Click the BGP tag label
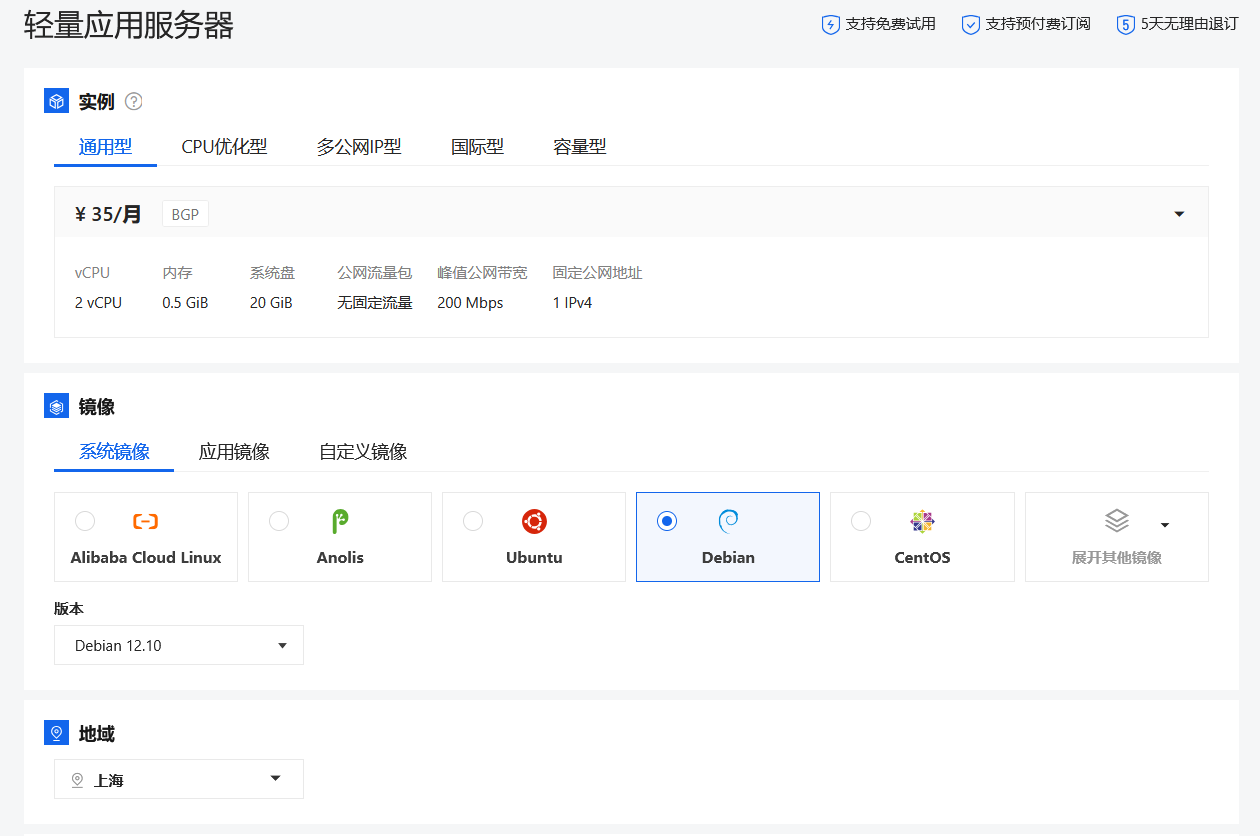 coord(185,214)
